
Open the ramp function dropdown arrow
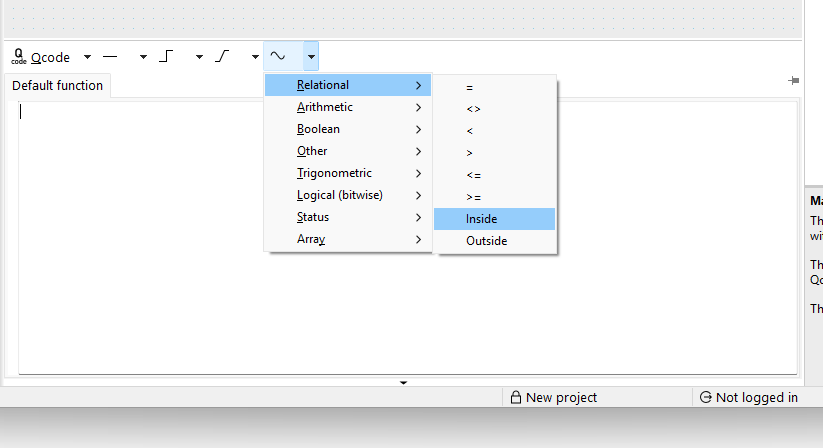click(255, 57)
